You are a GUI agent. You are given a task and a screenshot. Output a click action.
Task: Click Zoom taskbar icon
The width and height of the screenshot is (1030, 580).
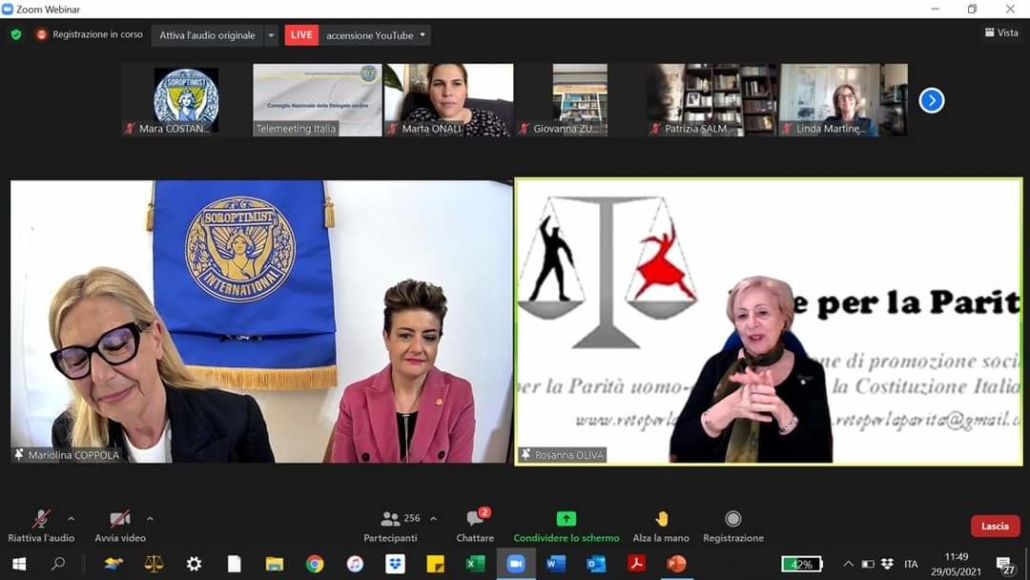point(516,564)
